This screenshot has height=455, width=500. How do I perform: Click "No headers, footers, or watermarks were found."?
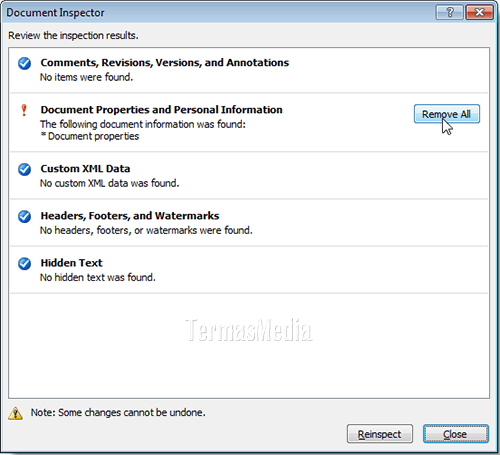146,230
